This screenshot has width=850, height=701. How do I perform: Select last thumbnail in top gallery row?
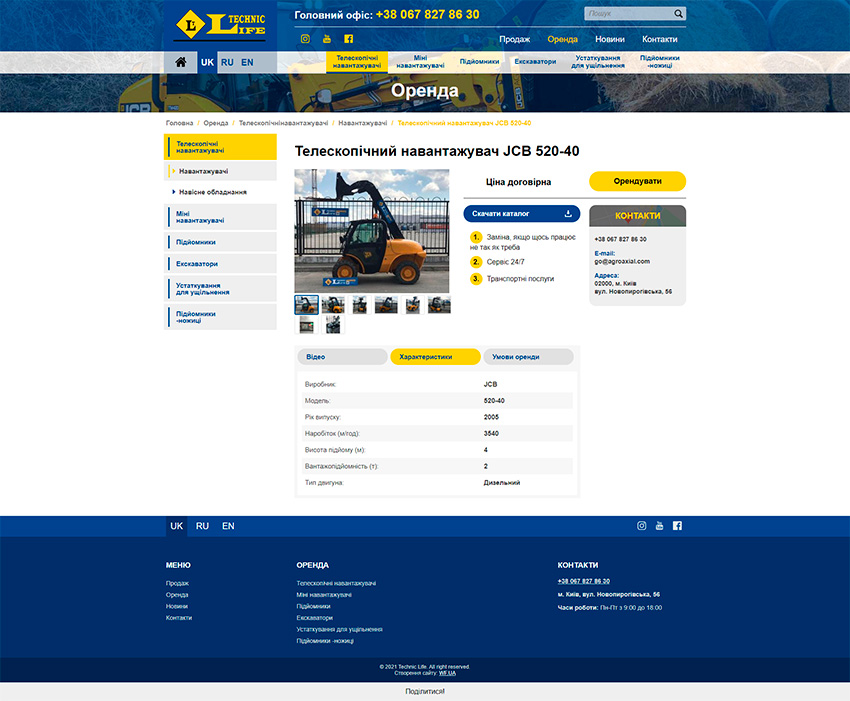pyautogui.click(x=439, y=305)
